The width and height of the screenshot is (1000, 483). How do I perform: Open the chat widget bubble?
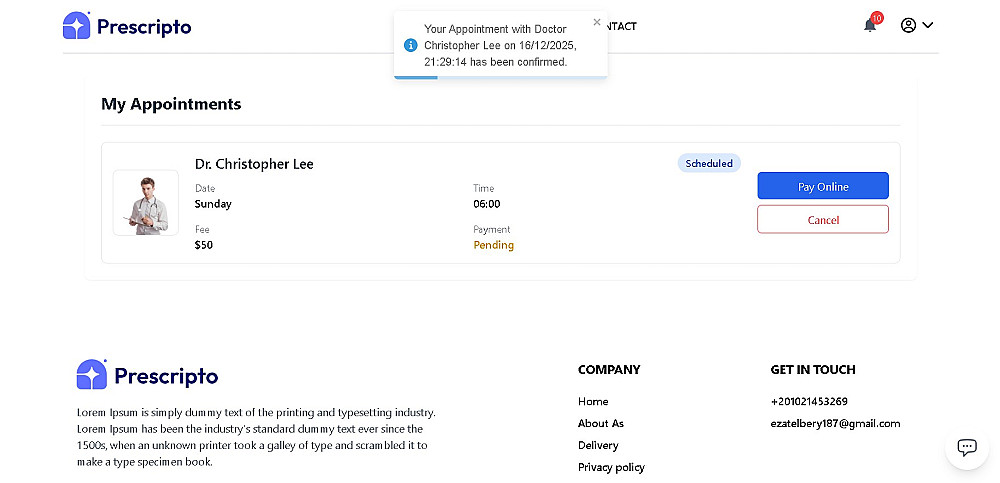pyautogui.click(x=966, y=447)
